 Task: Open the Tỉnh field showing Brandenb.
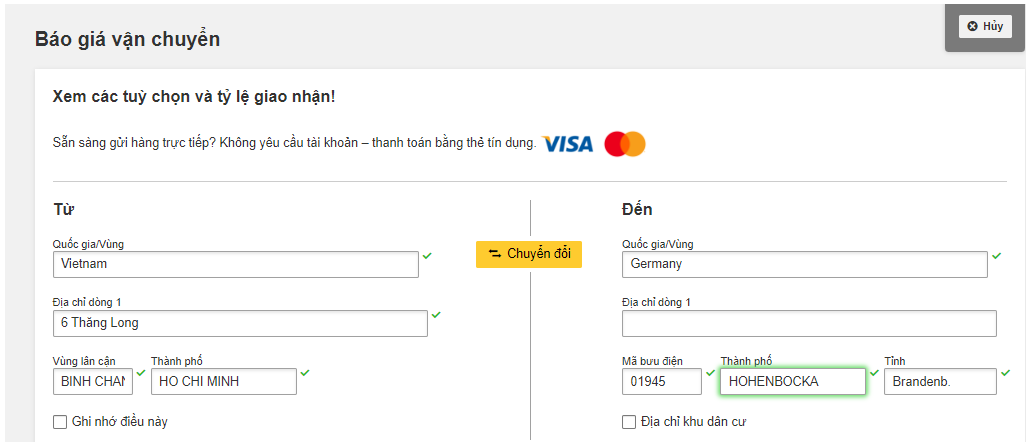pyautogui.click(x=940, y=382)
